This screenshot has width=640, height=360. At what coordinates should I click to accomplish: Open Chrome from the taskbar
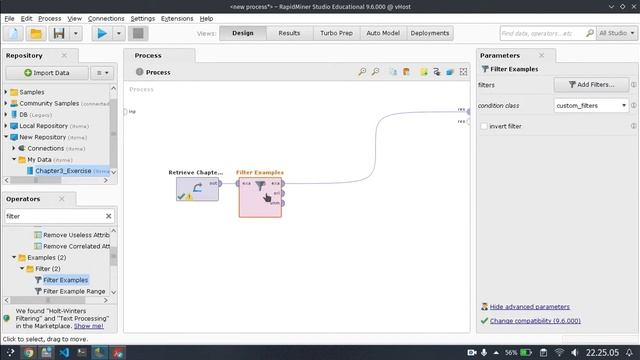click(28, 352)
